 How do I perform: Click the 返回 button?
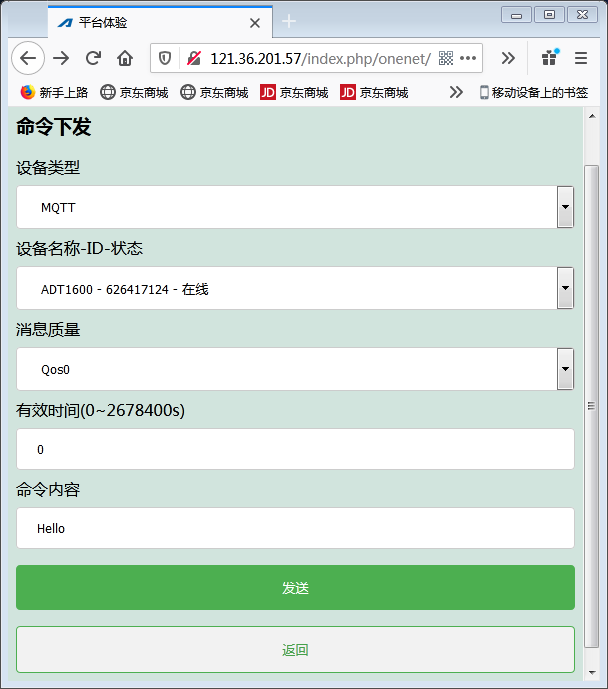click(295, 649)
